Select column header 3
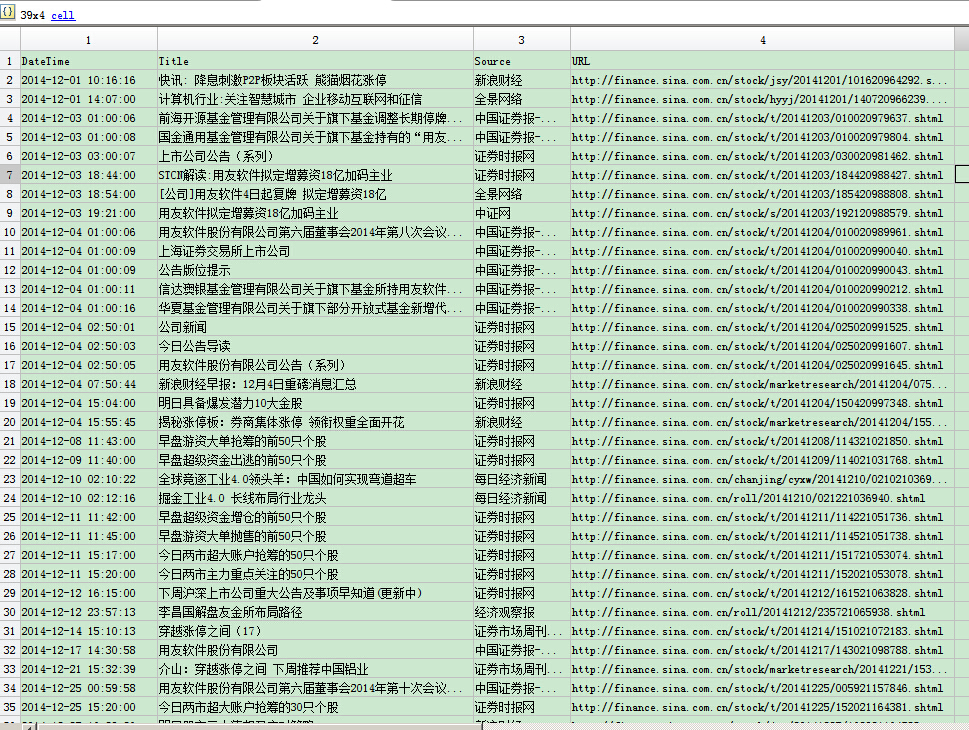This screenshot has width=969, height=730. (x=522, y=40)
